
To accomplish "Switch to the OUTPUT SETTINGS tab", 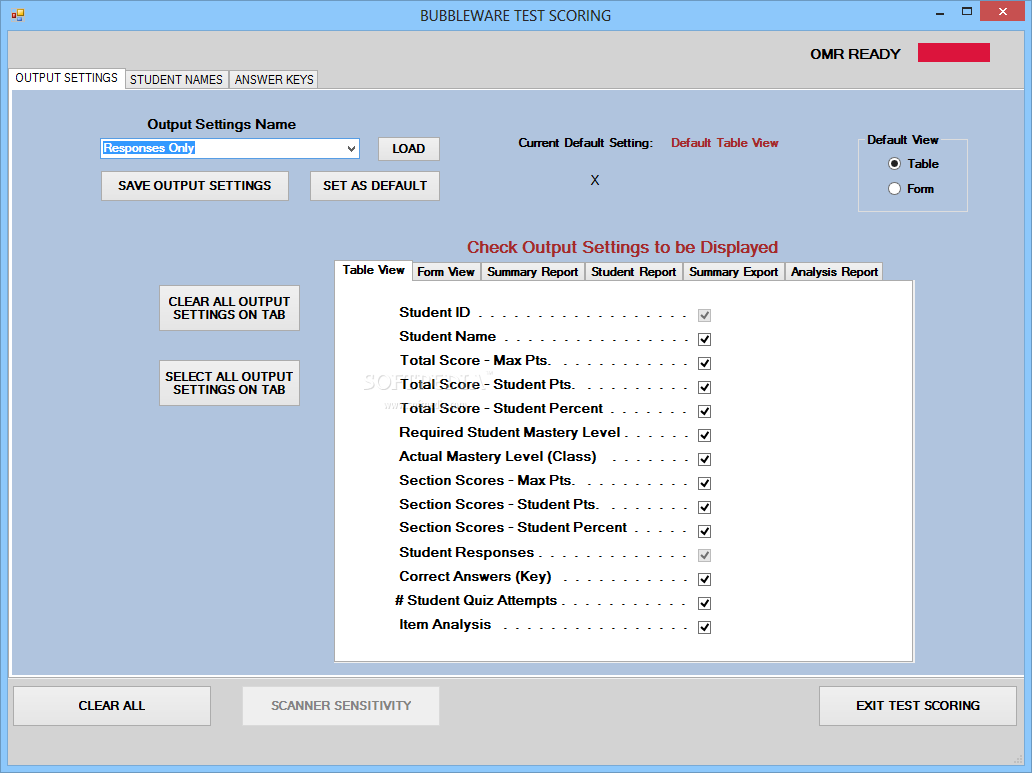I will coord(66,78).
